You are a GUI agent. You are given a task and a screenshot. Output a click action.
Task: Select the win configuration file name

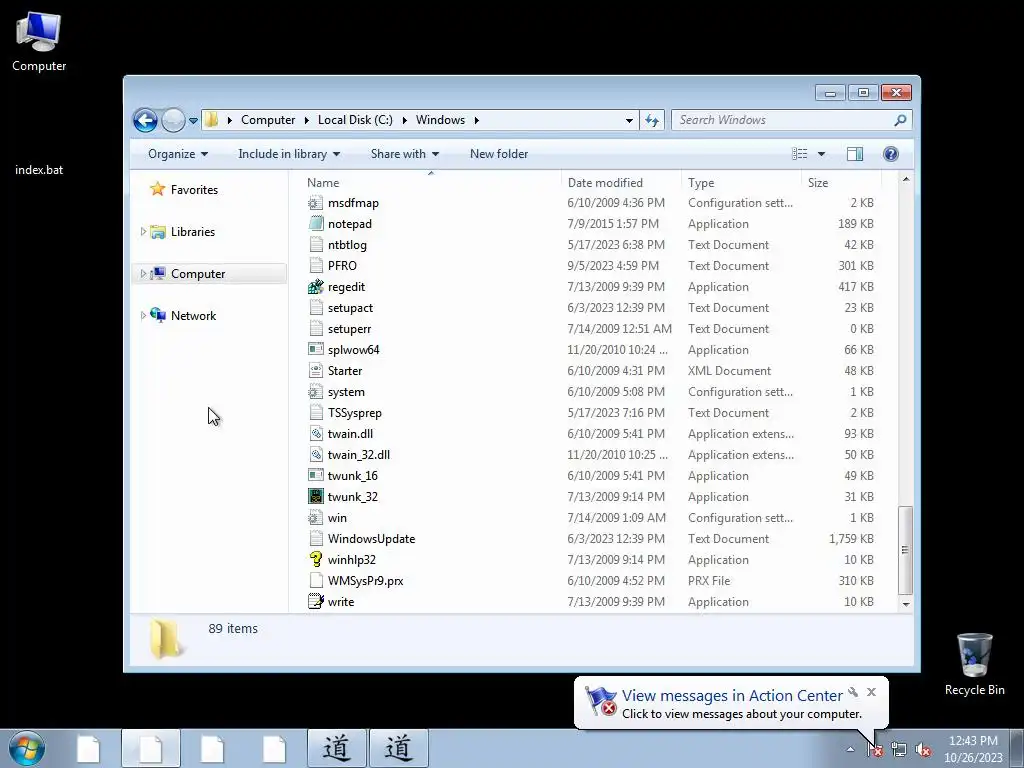click(337, 518)
